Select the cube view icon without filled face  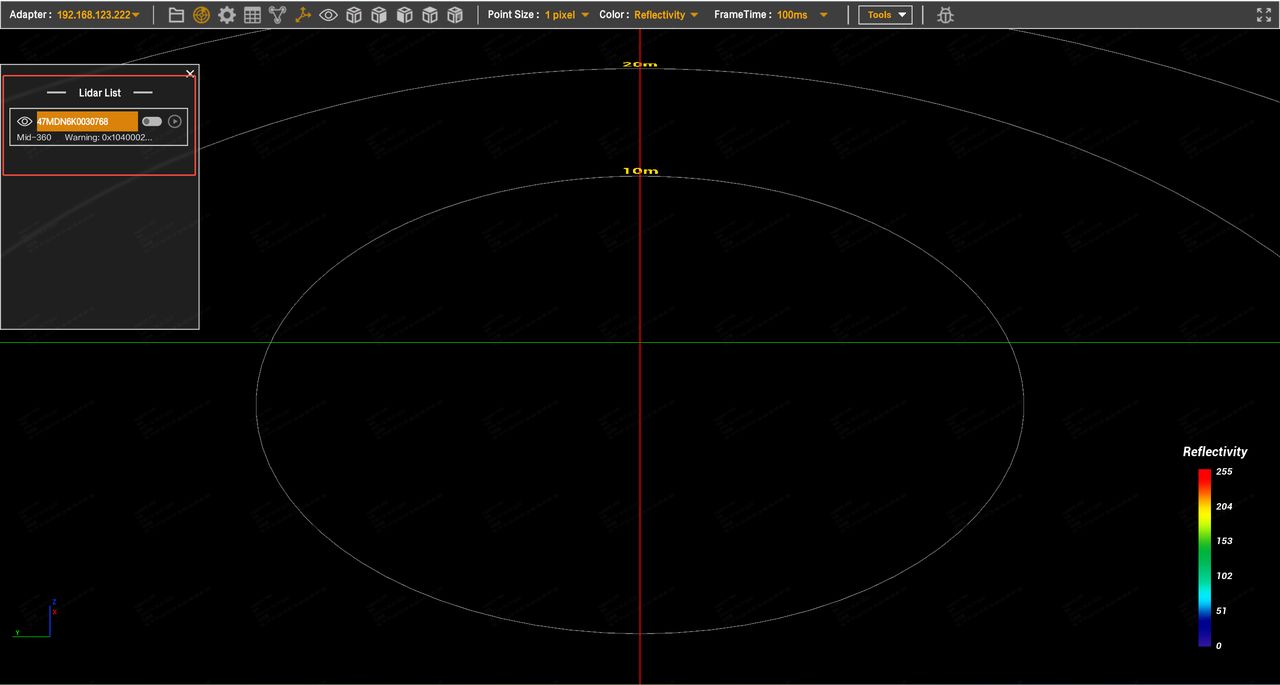[353, 15]
